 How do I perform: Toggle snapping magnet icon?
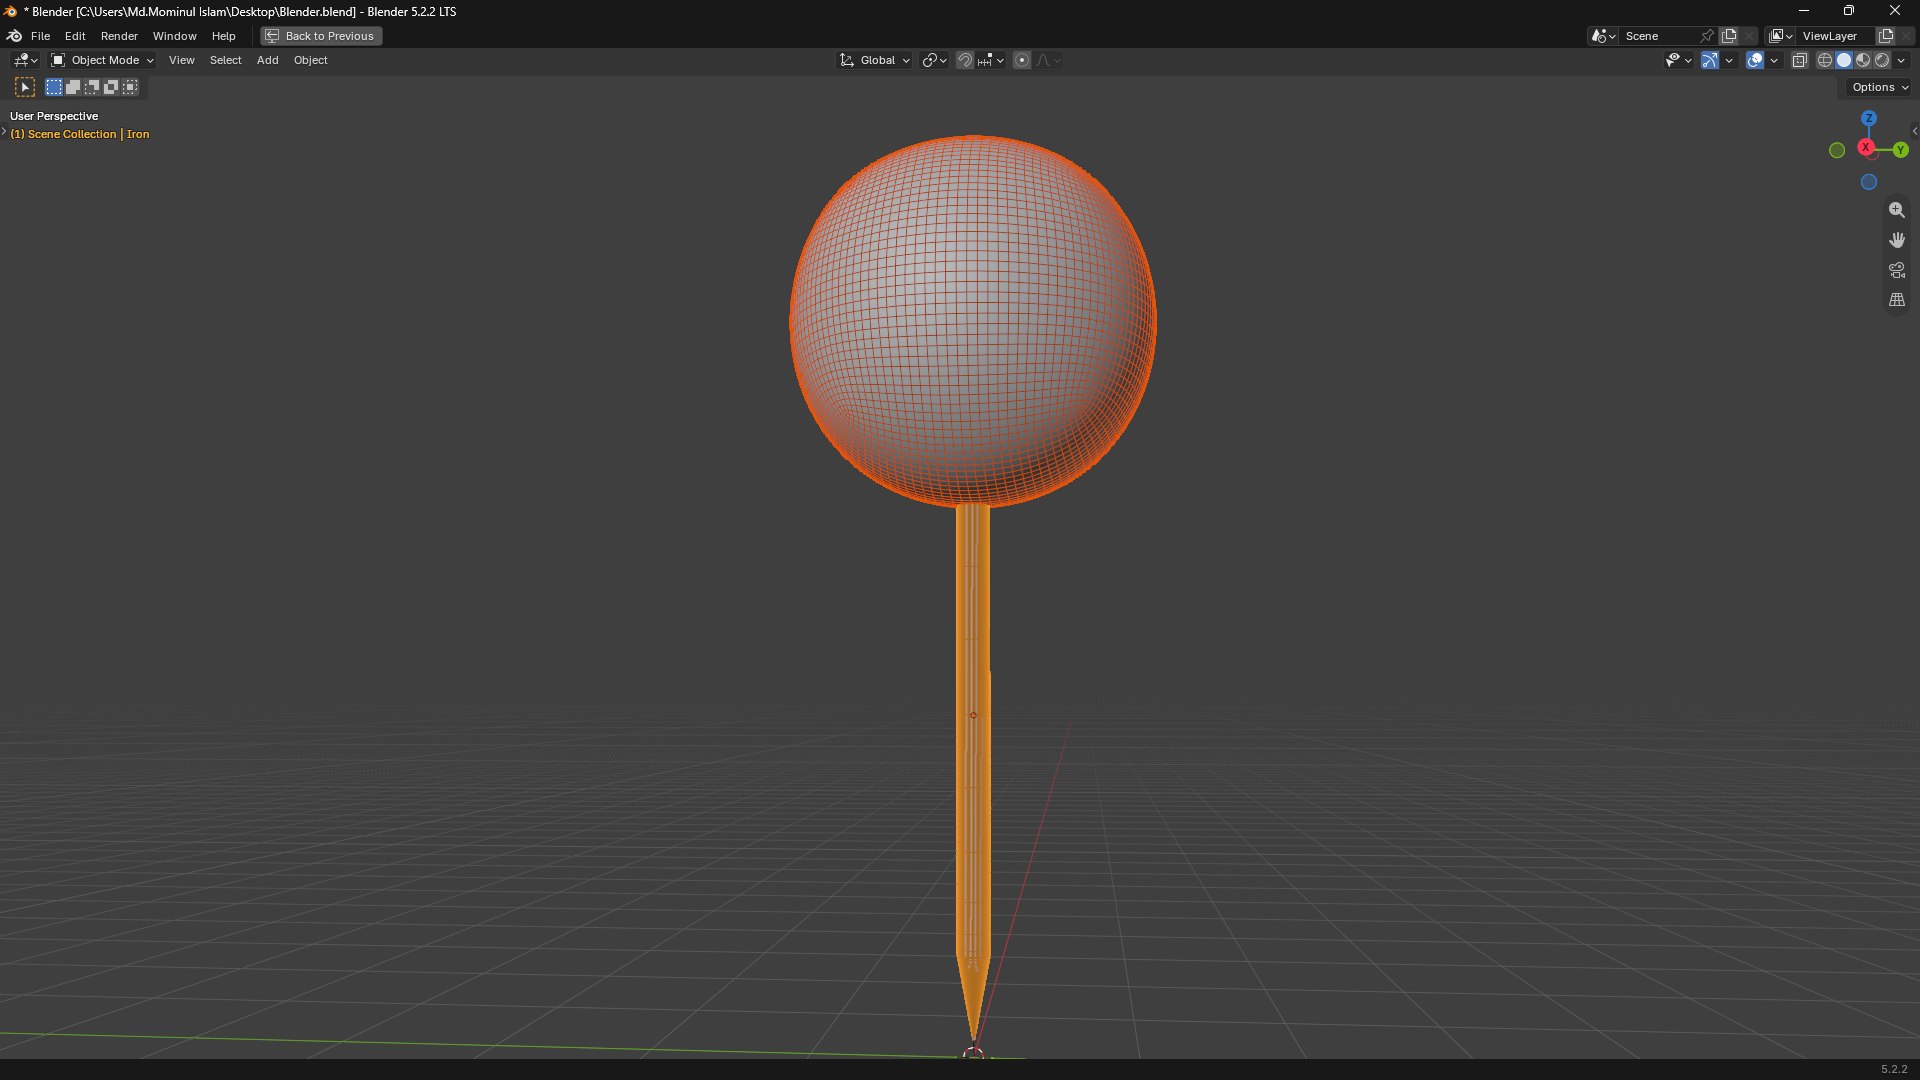pyautogui.click(x=964, y=60)
